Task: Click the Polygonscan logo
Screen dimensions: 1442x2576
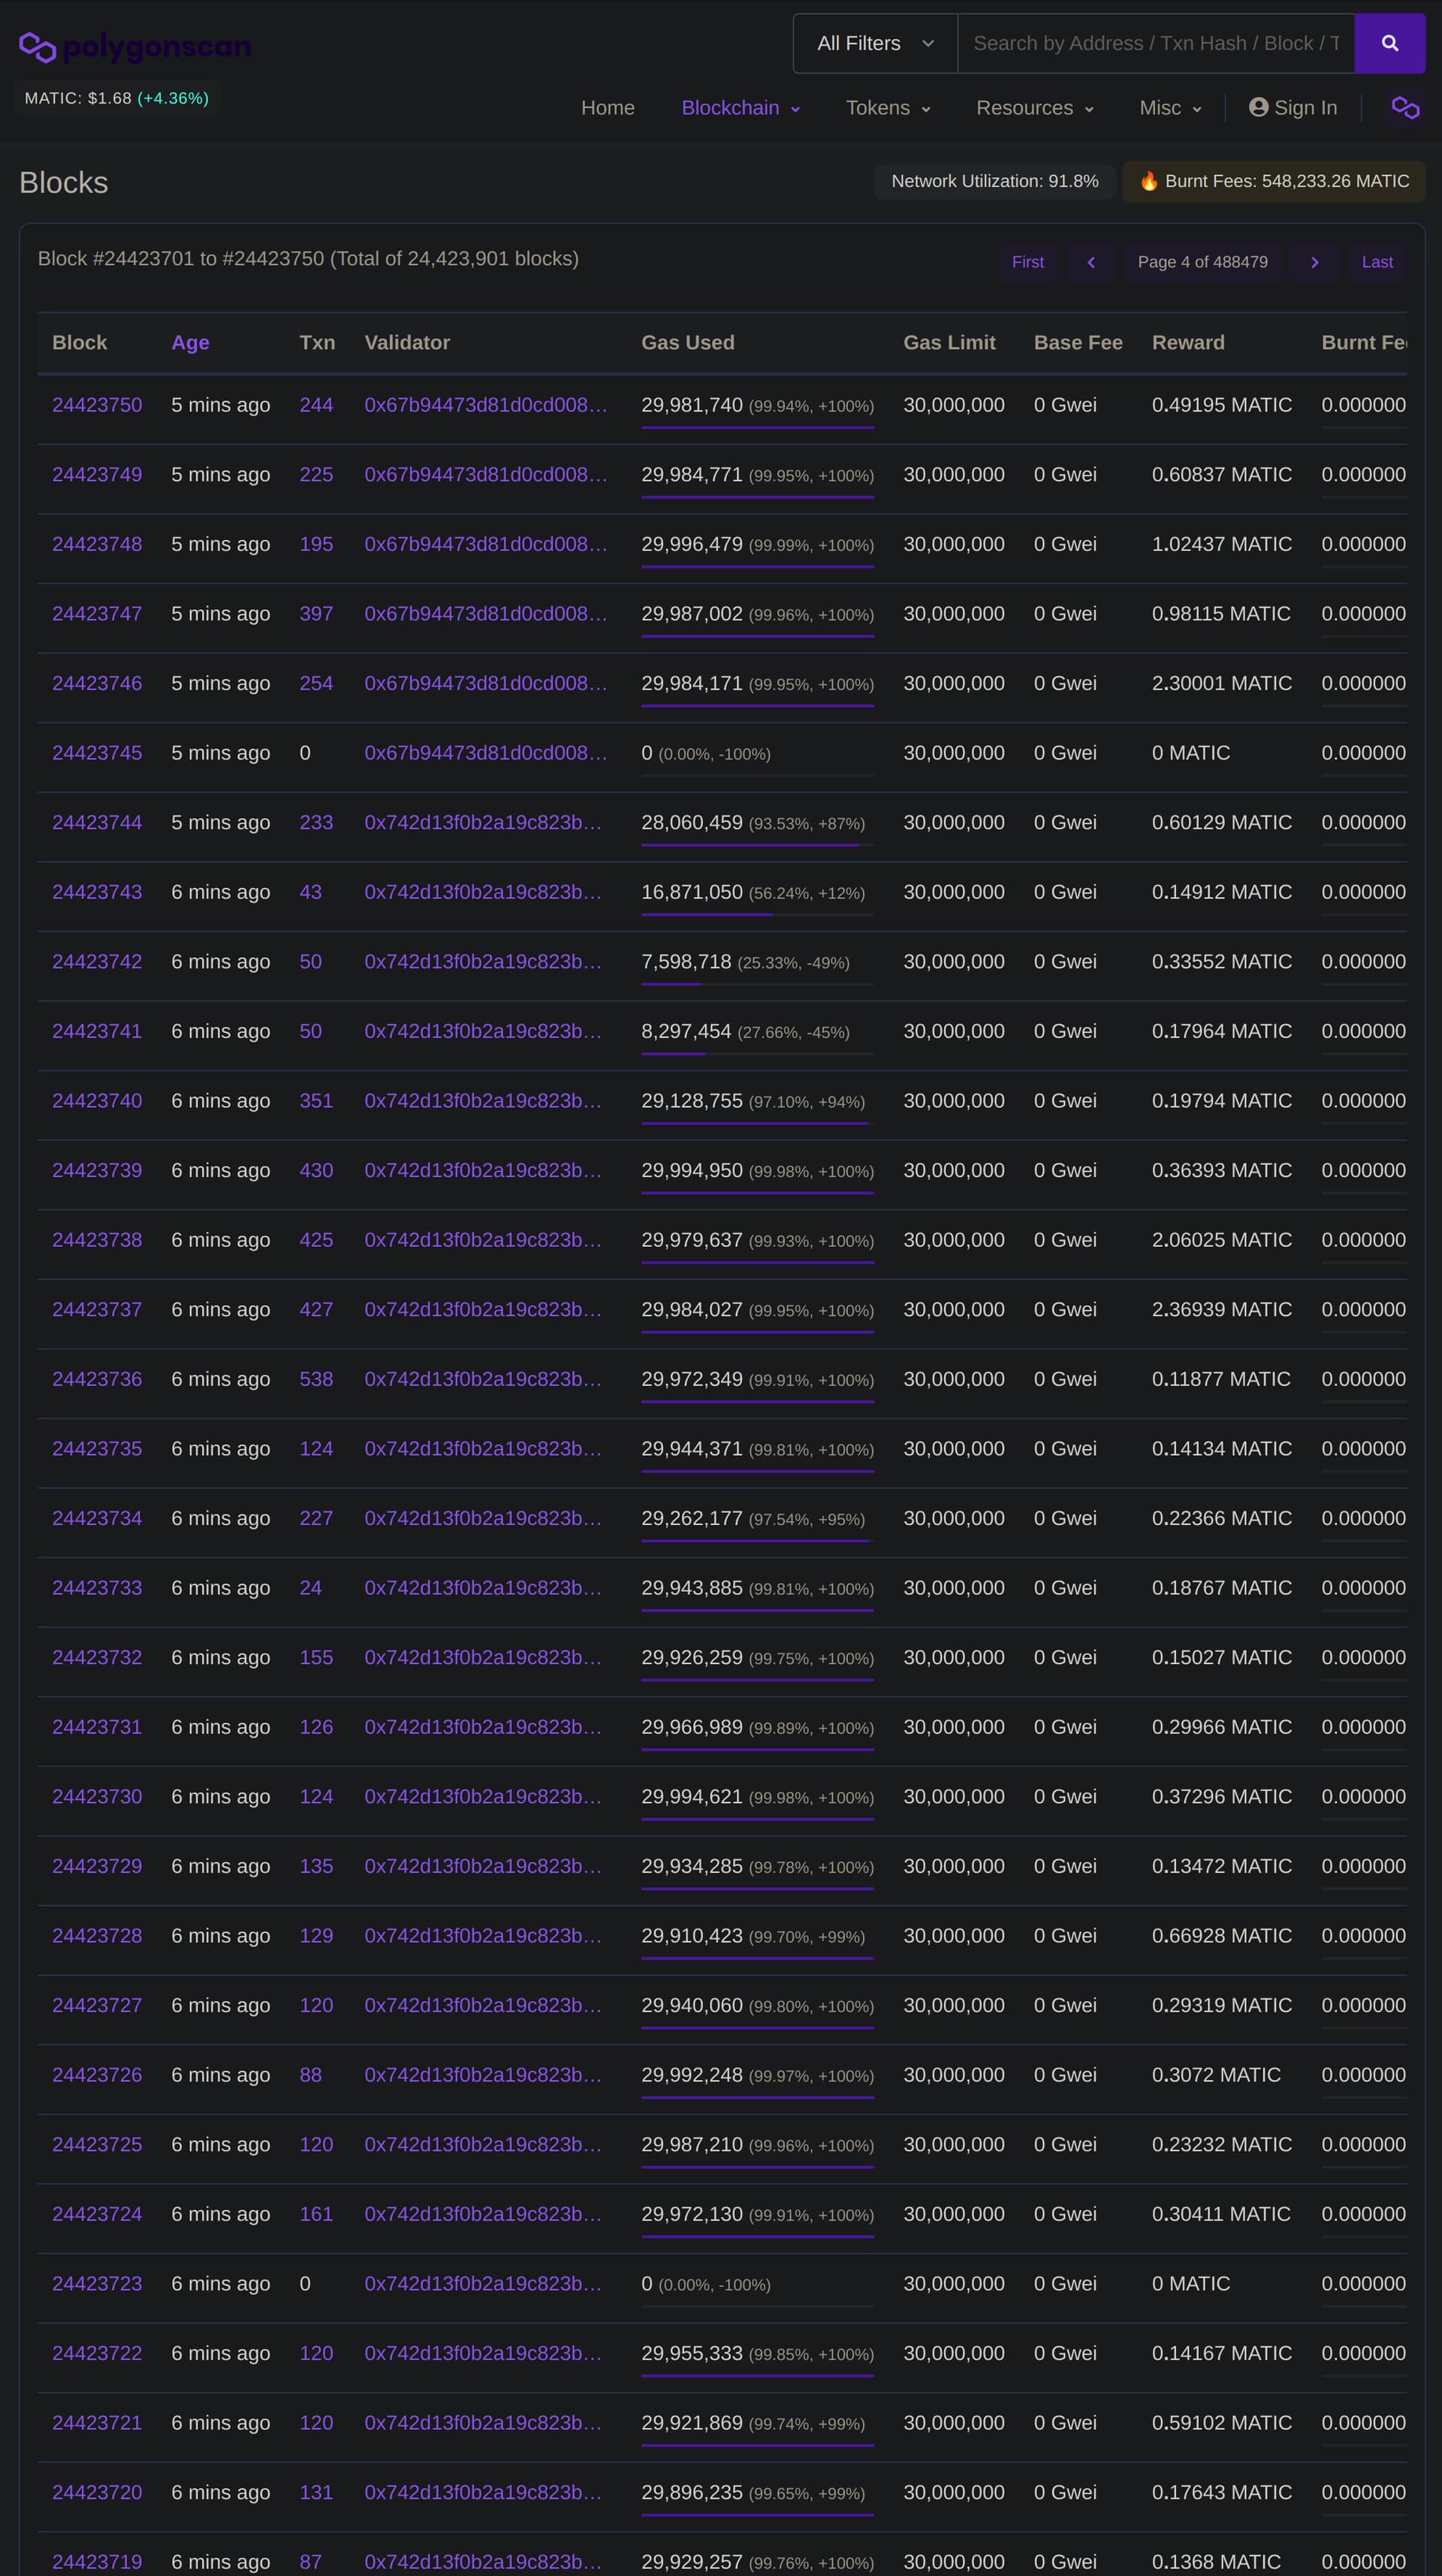Action: (135, 46)
